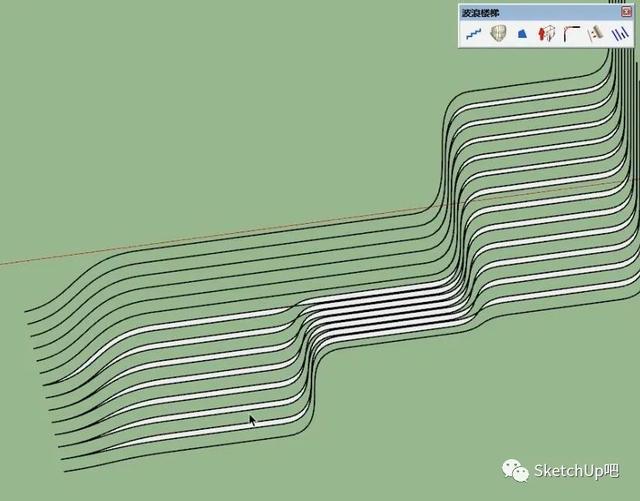Select the rounded corner line icon
This screenshot has width=640, height=501.
click(571, 33)
